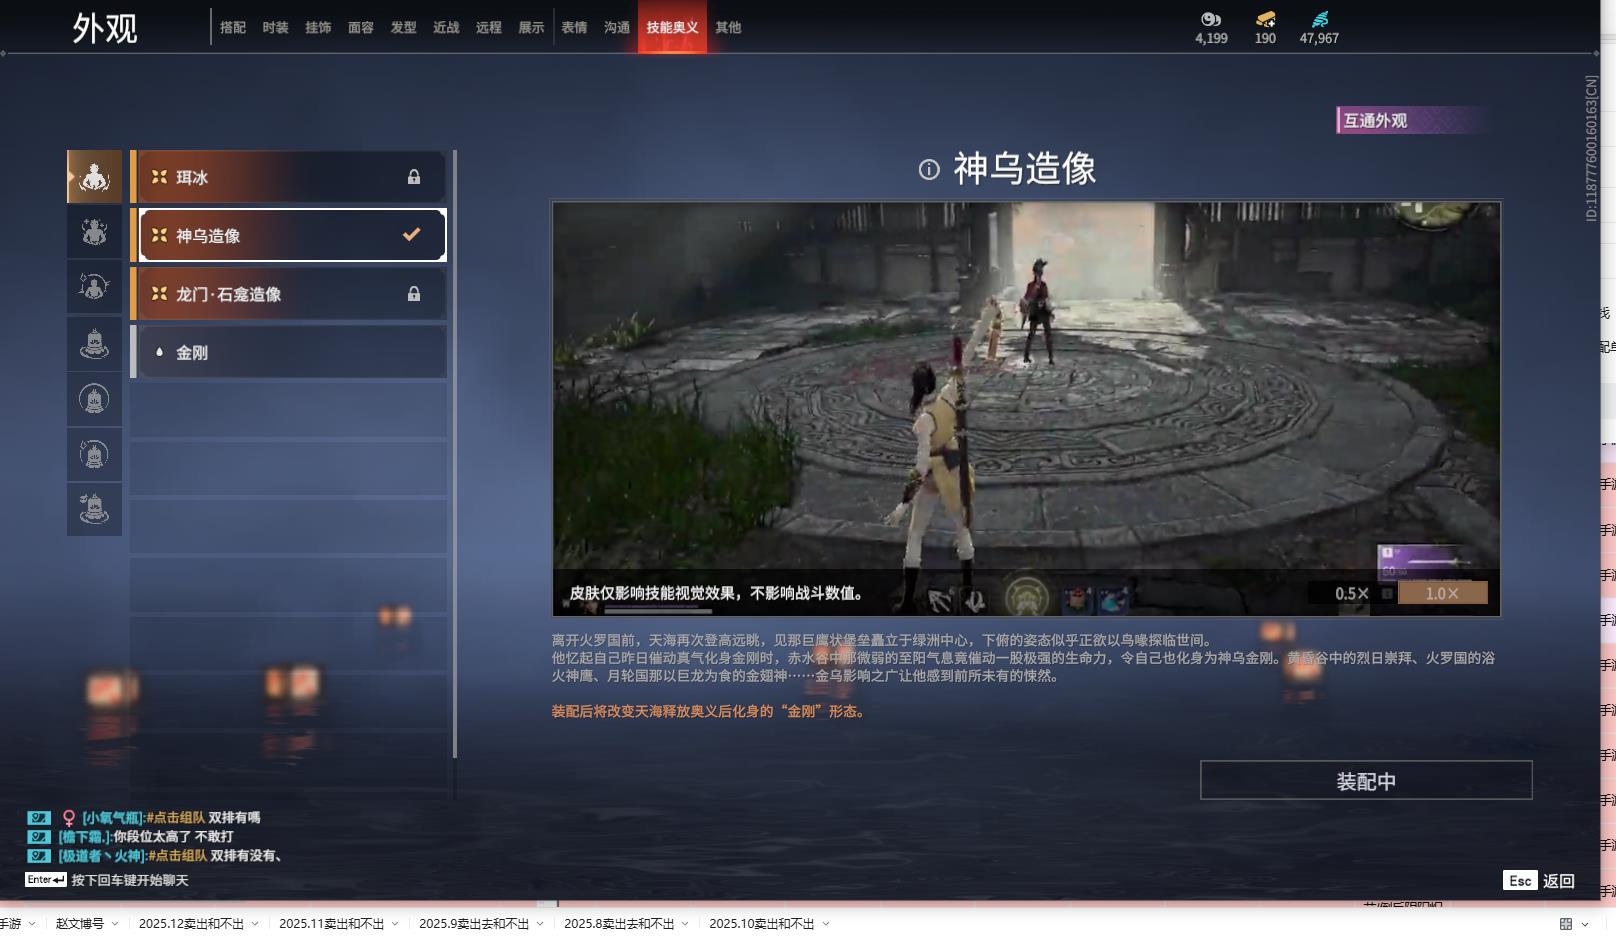Expand the 赵文博号 sheet tab dropdown arrow
Viewport: 1616px width, 939px height.
click(115, 923)
